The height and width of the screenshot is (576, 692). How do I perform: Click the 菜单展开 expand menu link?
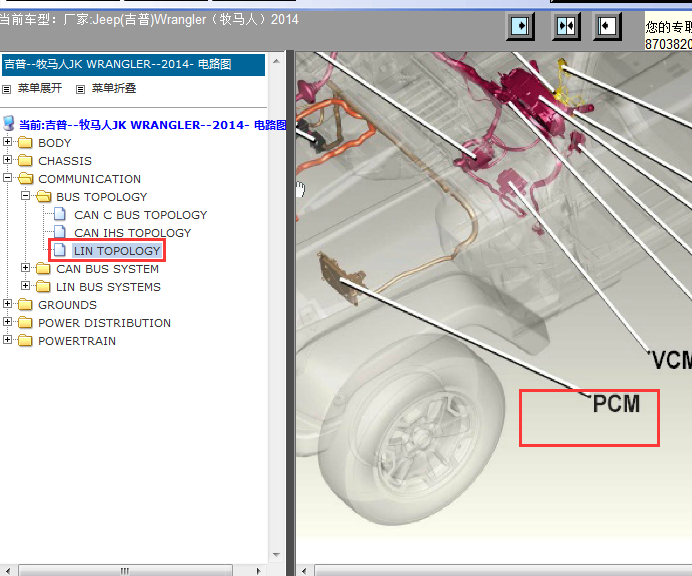click(x=40, y=88)
